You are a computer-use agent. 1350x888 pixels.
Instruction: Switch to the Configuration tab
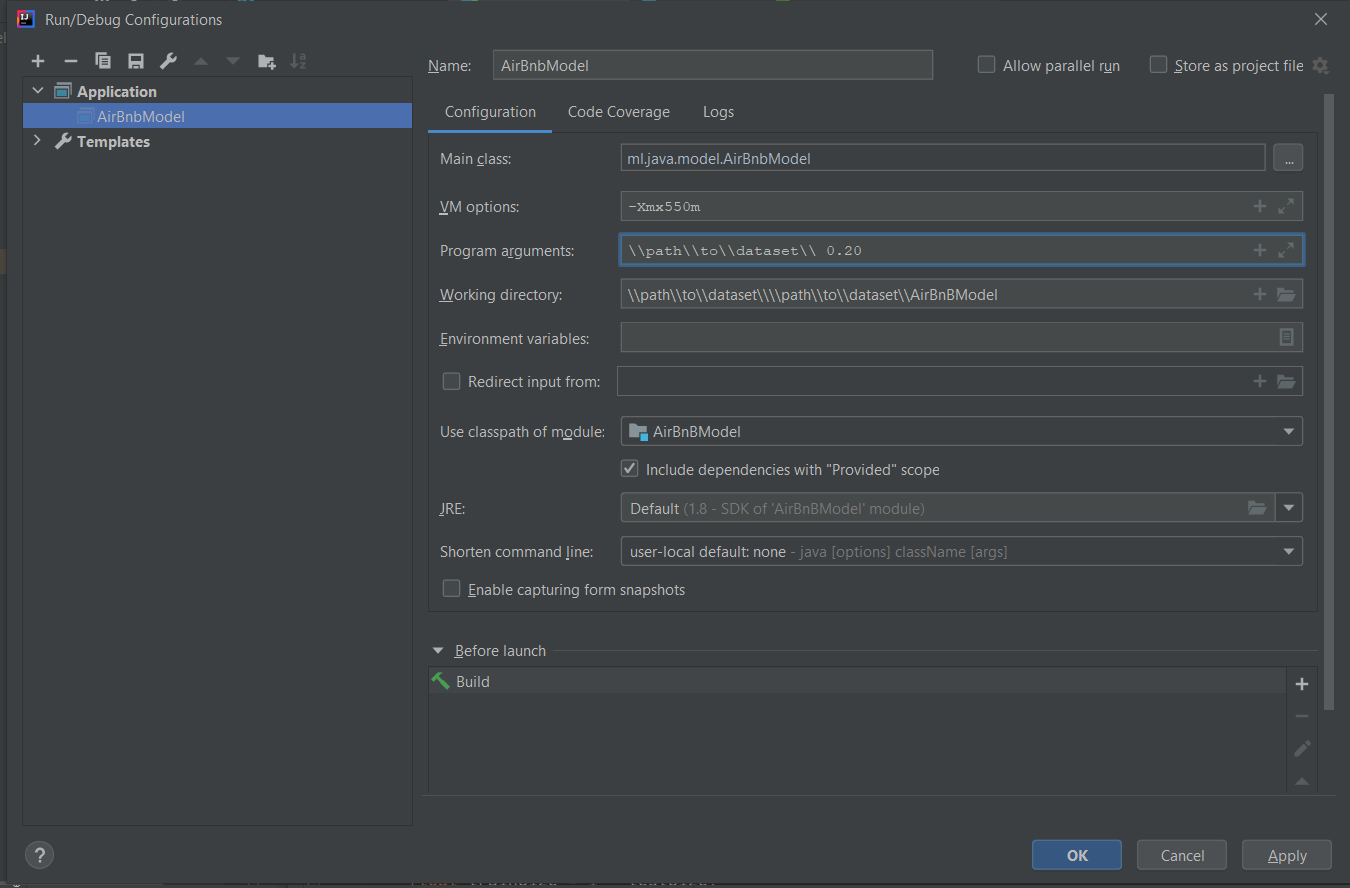(490, 112)
